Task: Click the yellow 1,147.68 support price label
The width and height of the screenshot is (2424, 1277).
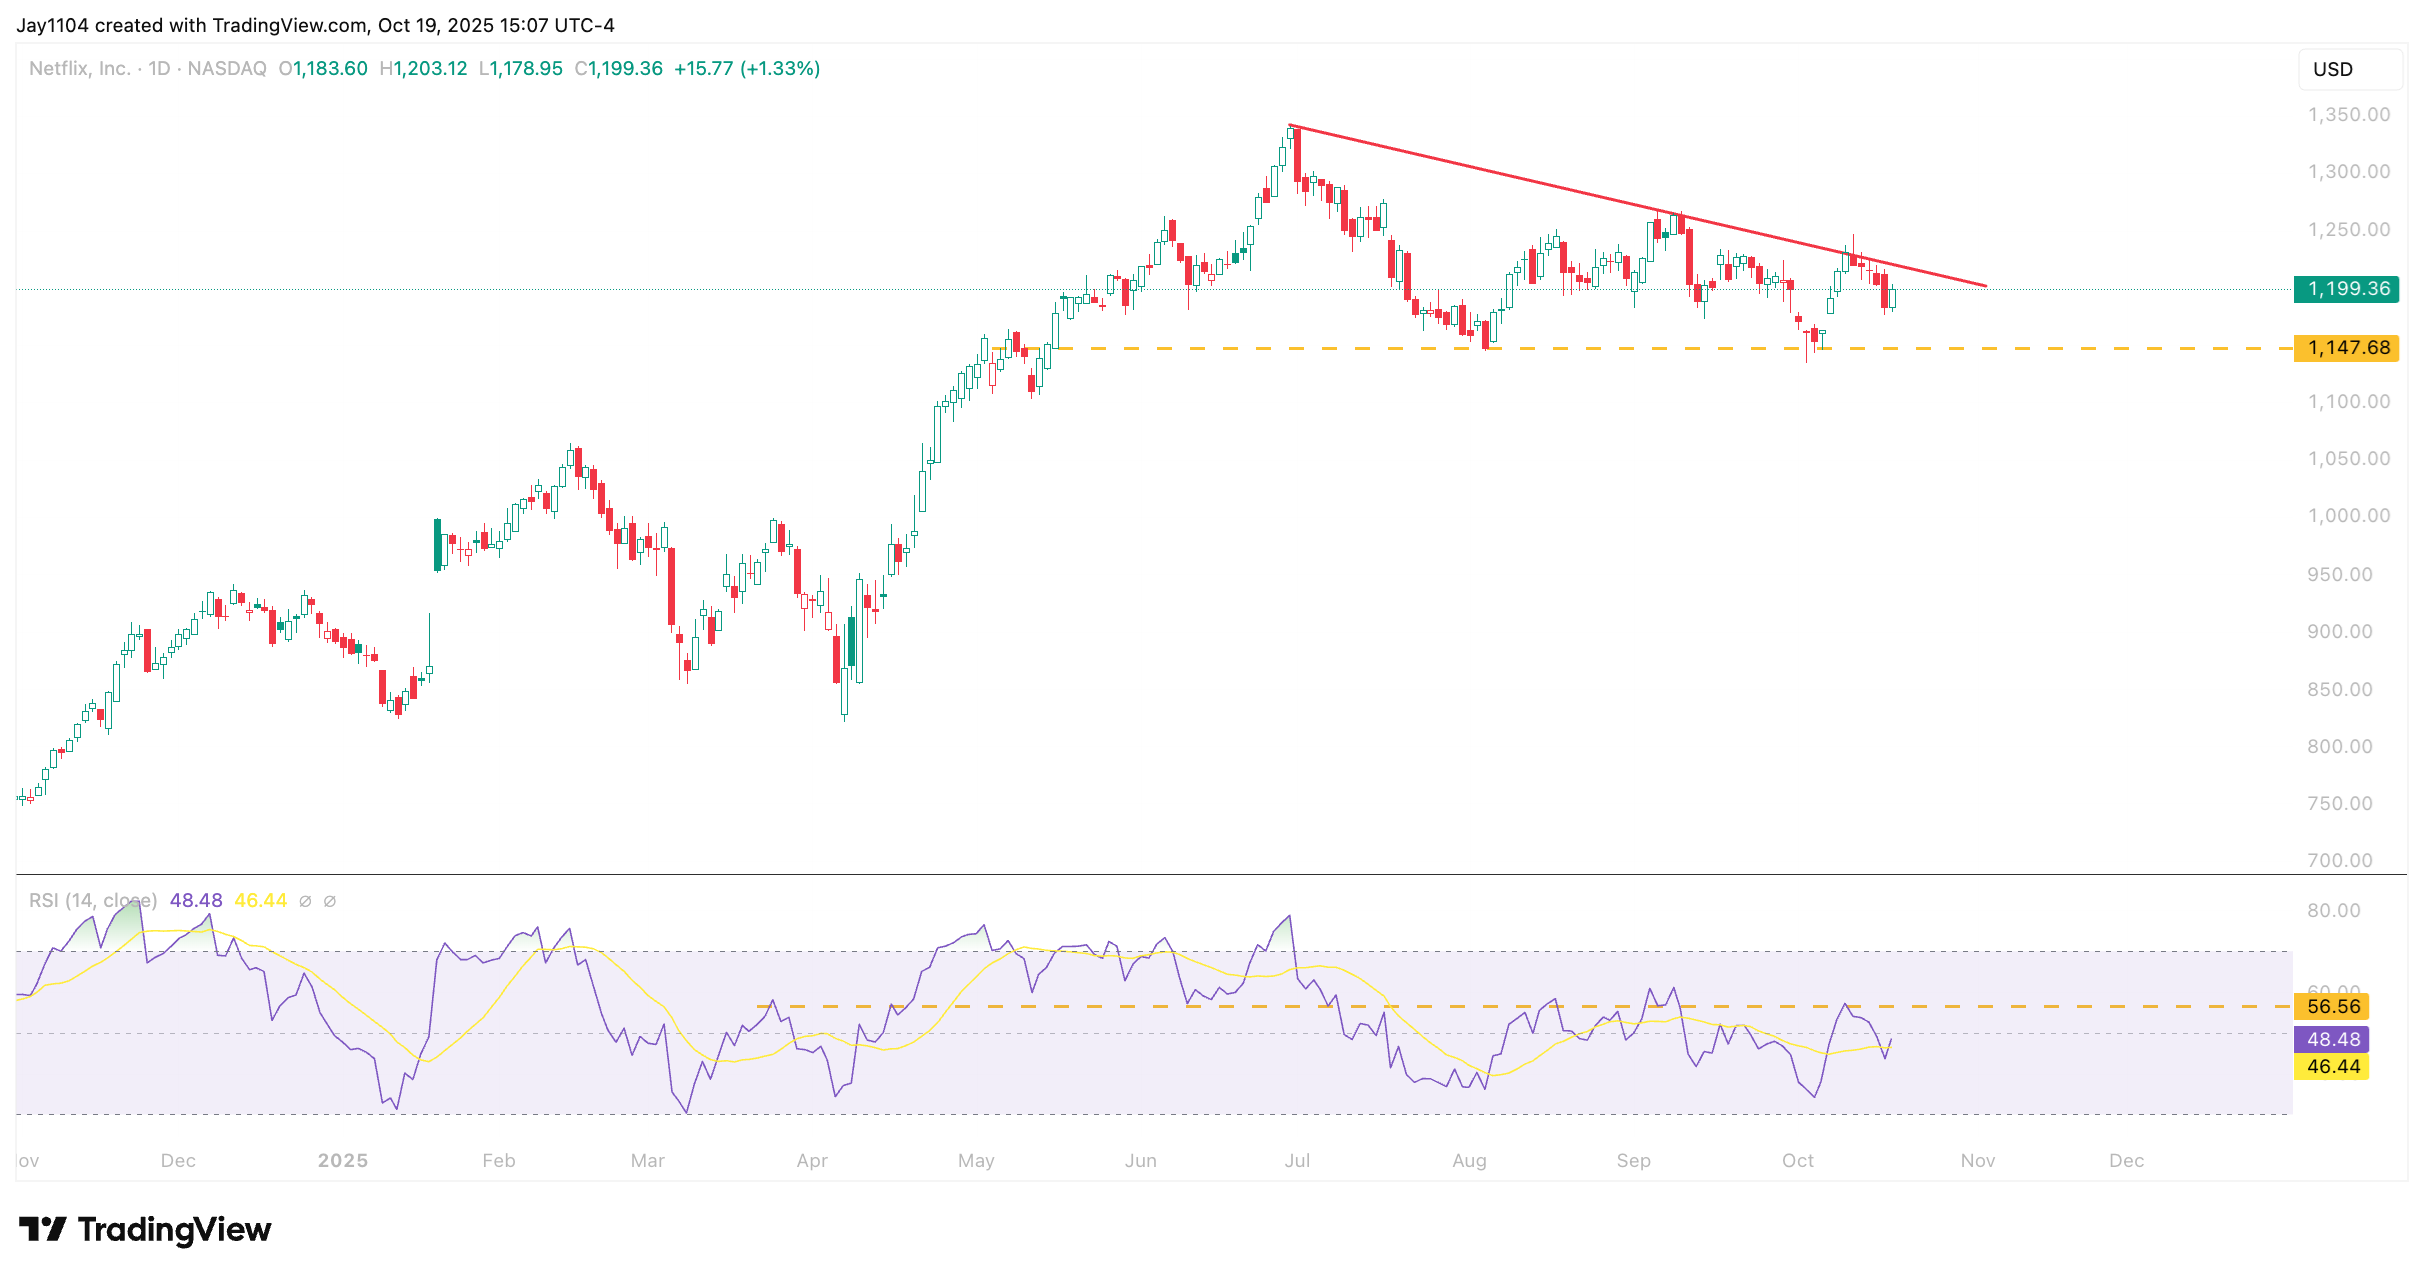Action: pos(2346,348)
